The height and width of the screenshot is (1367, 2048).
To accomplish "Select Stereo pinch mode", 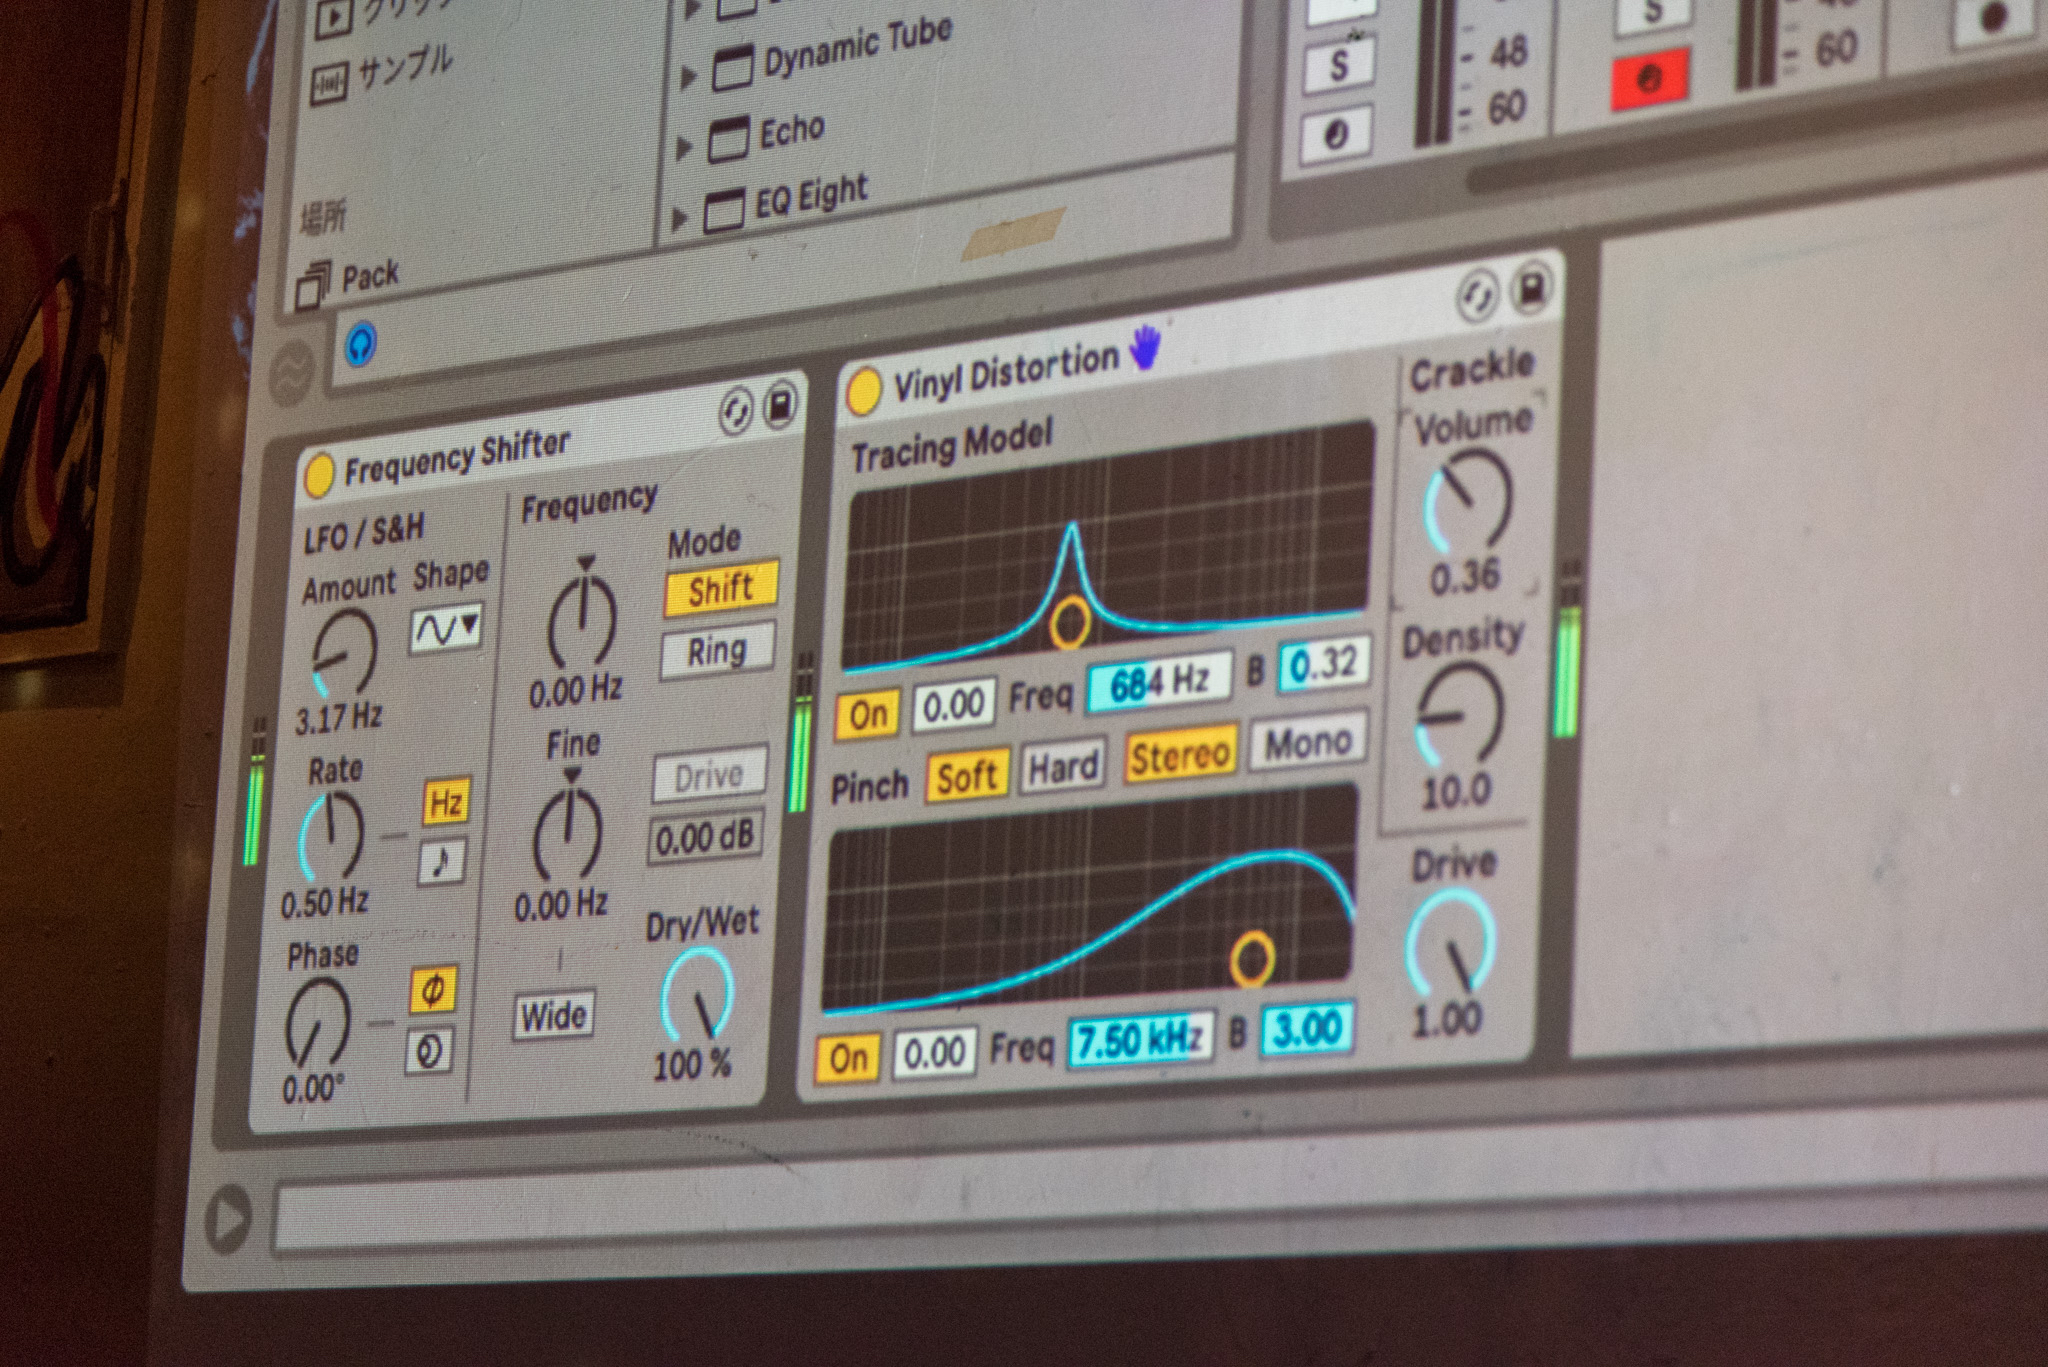I will [x=1180, y=754].
